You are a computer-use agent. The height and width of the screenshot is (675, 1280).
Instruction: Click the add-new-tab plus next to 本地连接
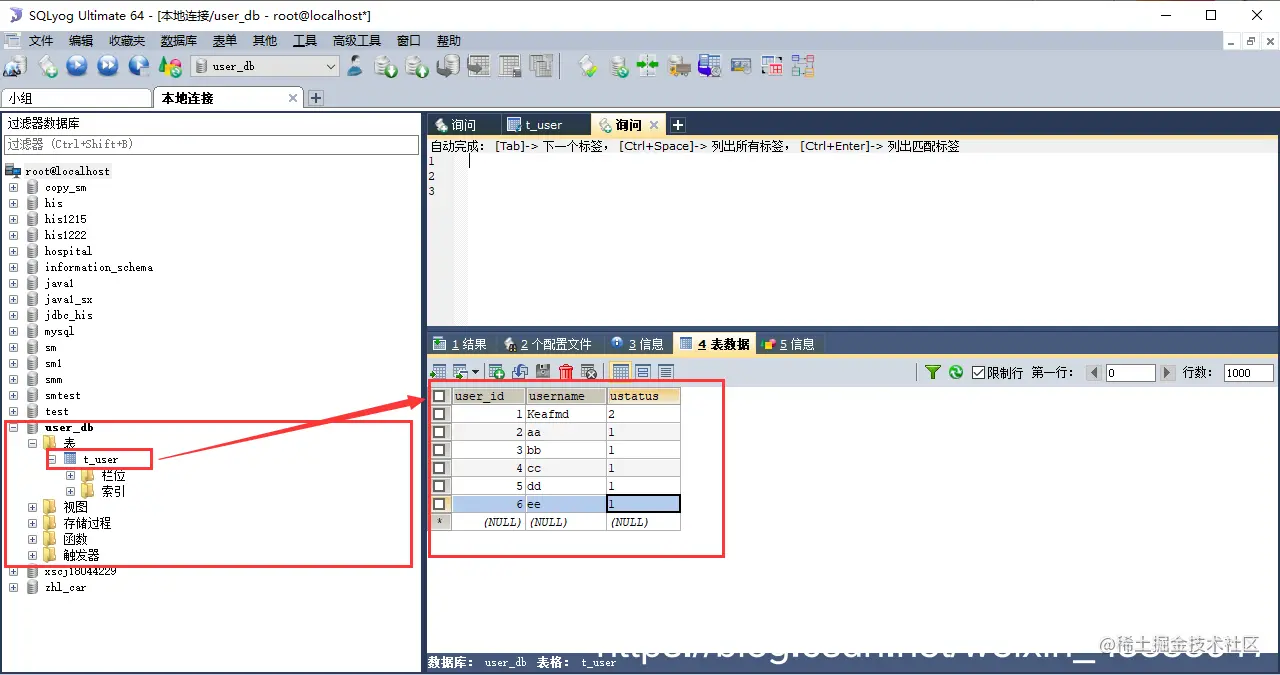(316, 98)
